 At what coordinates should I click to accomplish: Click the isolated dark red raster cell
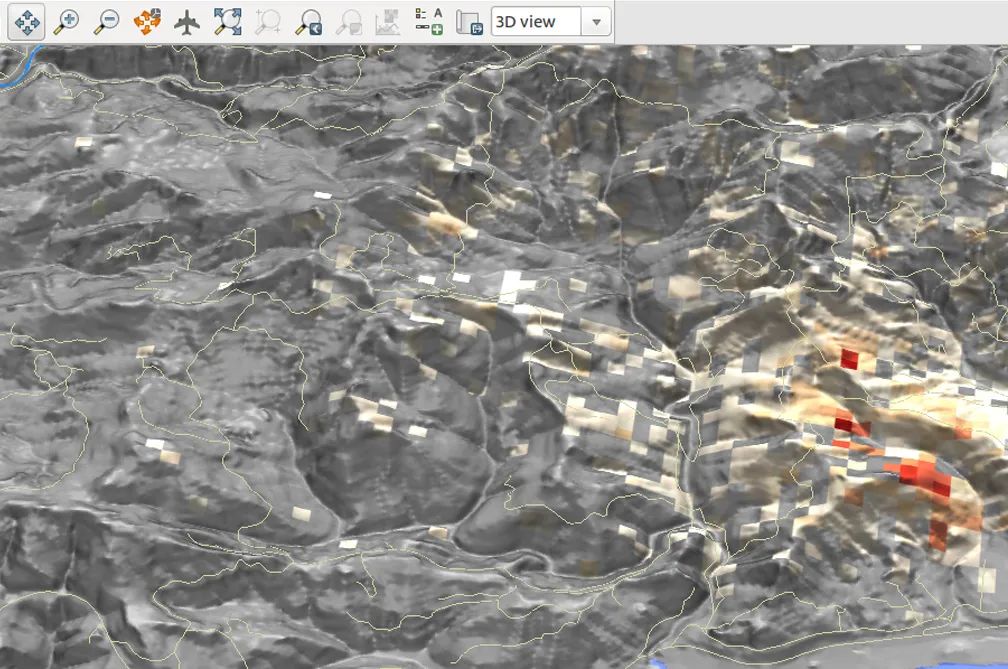pos(849,358)
